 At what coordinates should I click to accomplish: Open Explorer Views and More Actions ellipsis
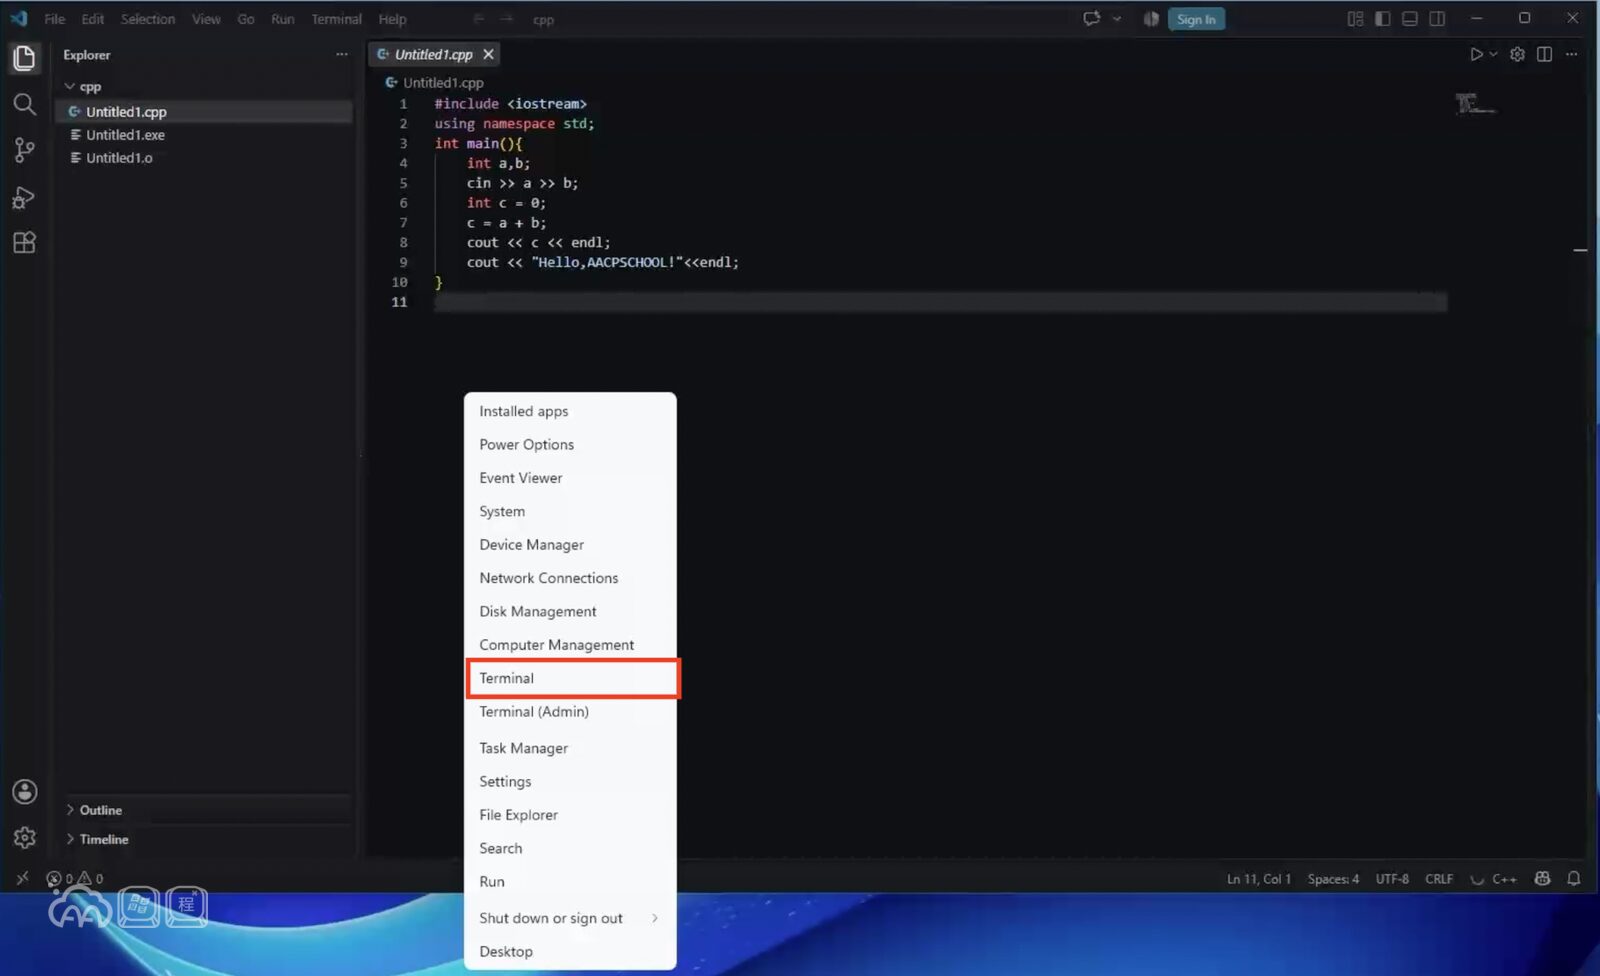click(342, 54)
